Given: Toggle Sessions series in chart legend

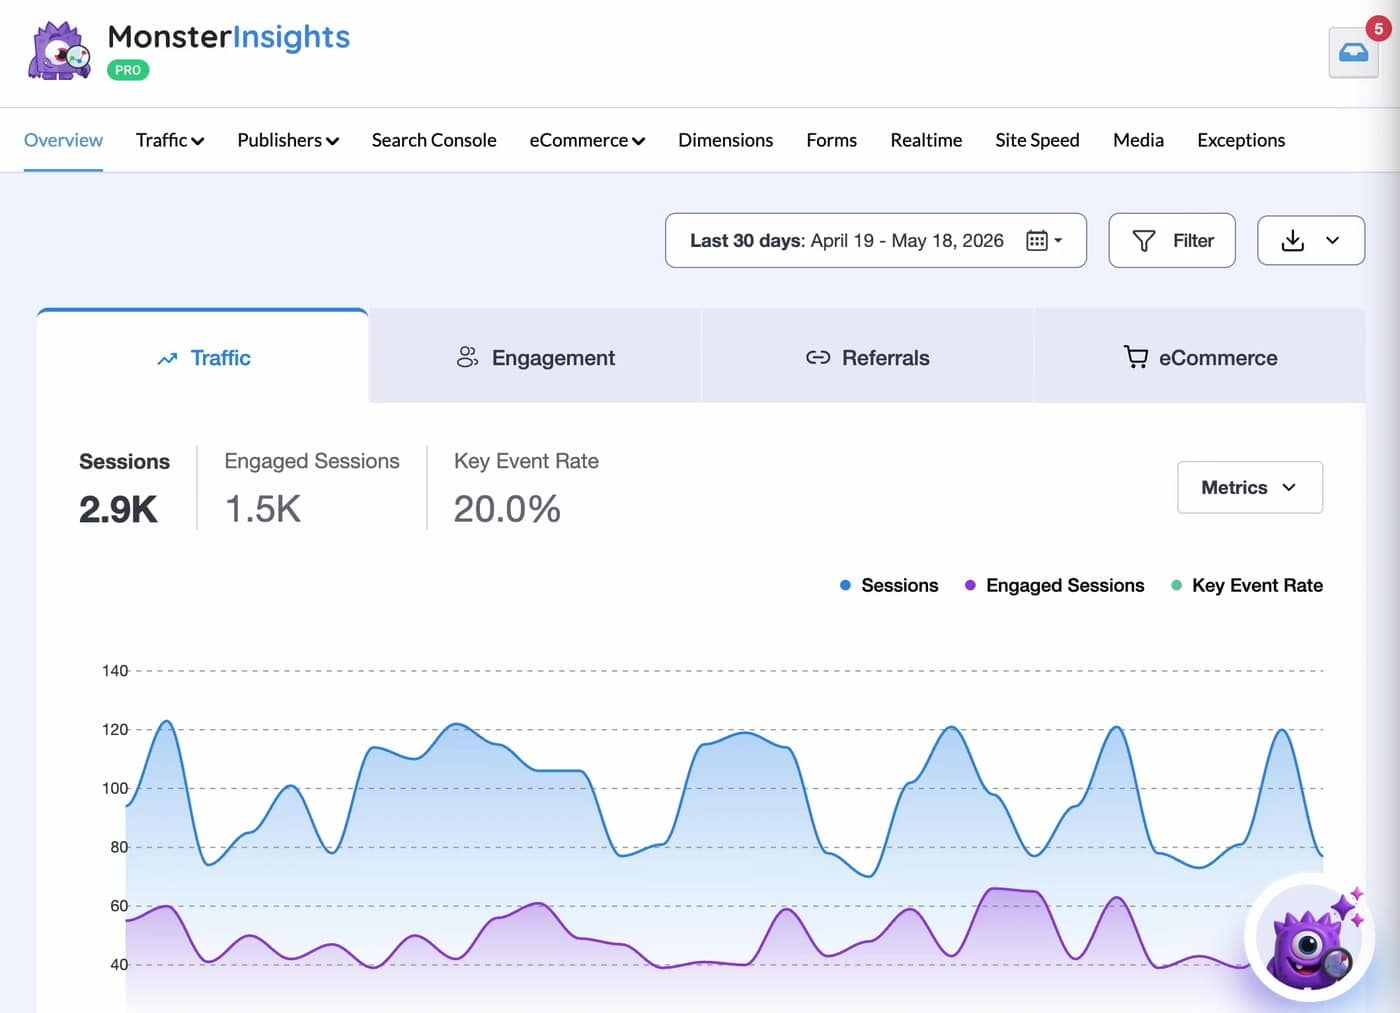Looking at the screenshot, I should (x=889, y=585).
